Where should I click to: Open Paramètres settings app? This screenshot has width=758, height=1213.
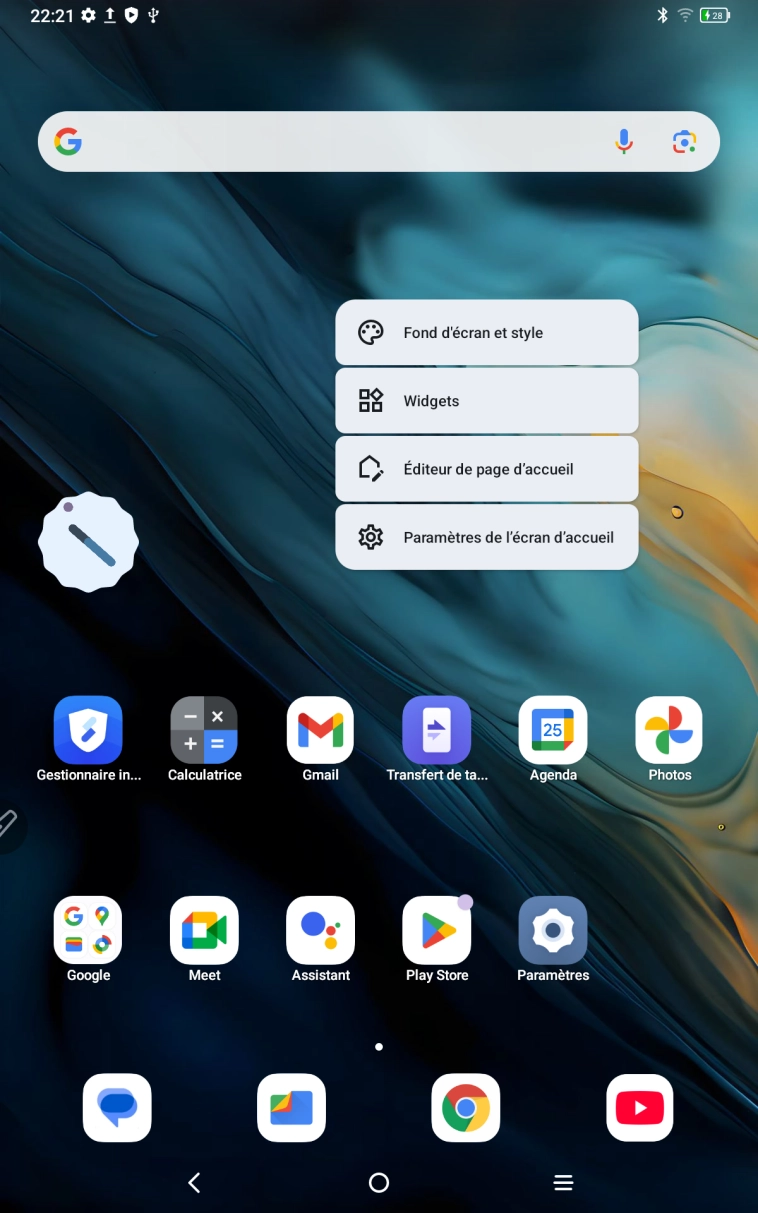coord(553,931)
